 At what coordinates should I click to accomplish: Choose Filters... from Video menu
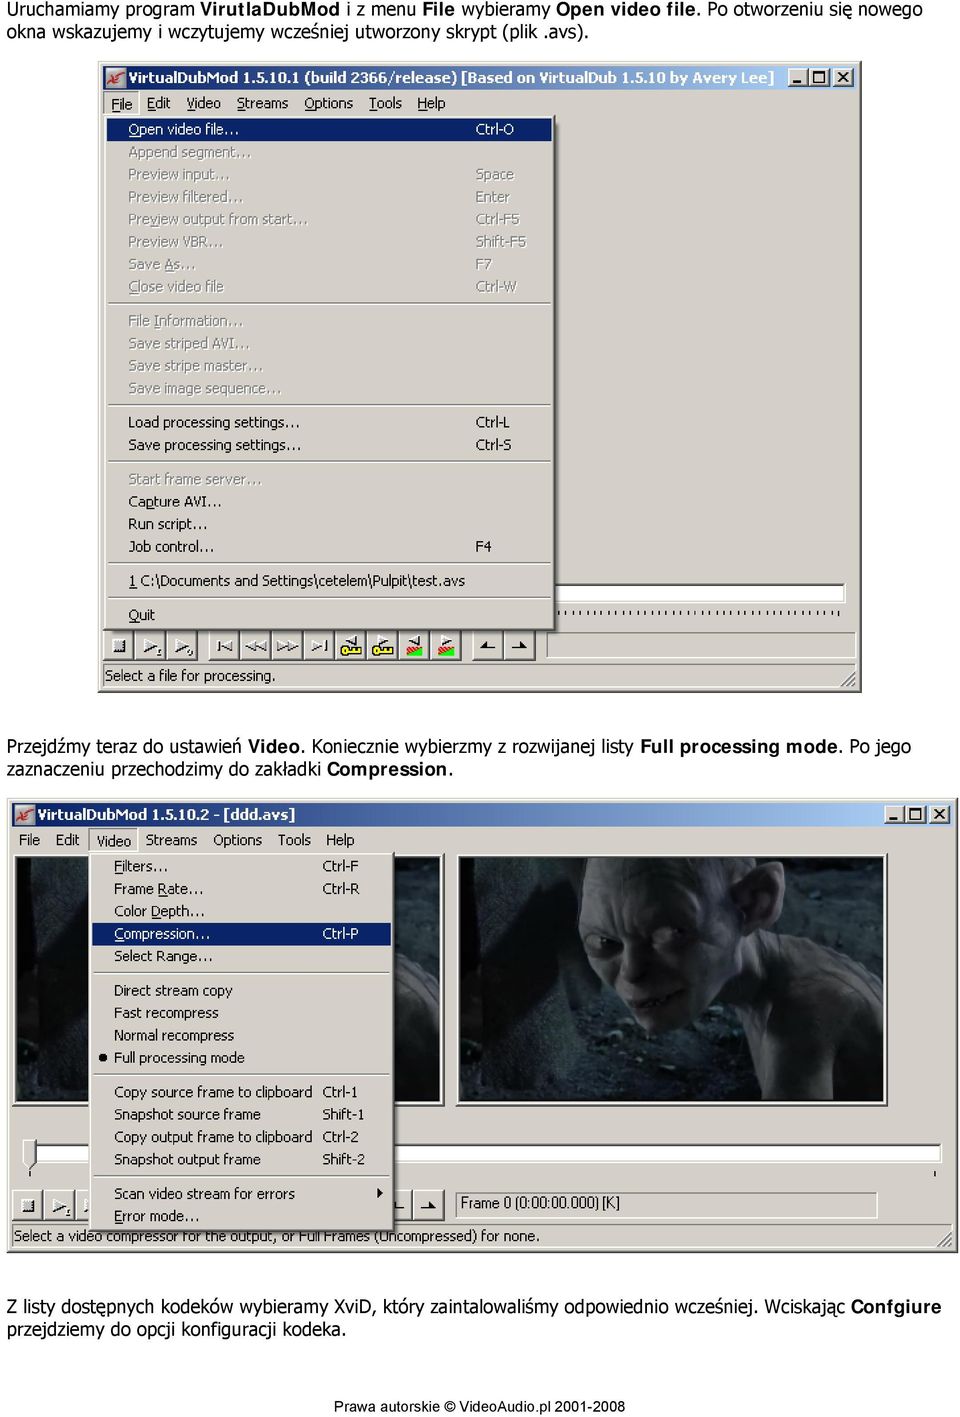241,866
